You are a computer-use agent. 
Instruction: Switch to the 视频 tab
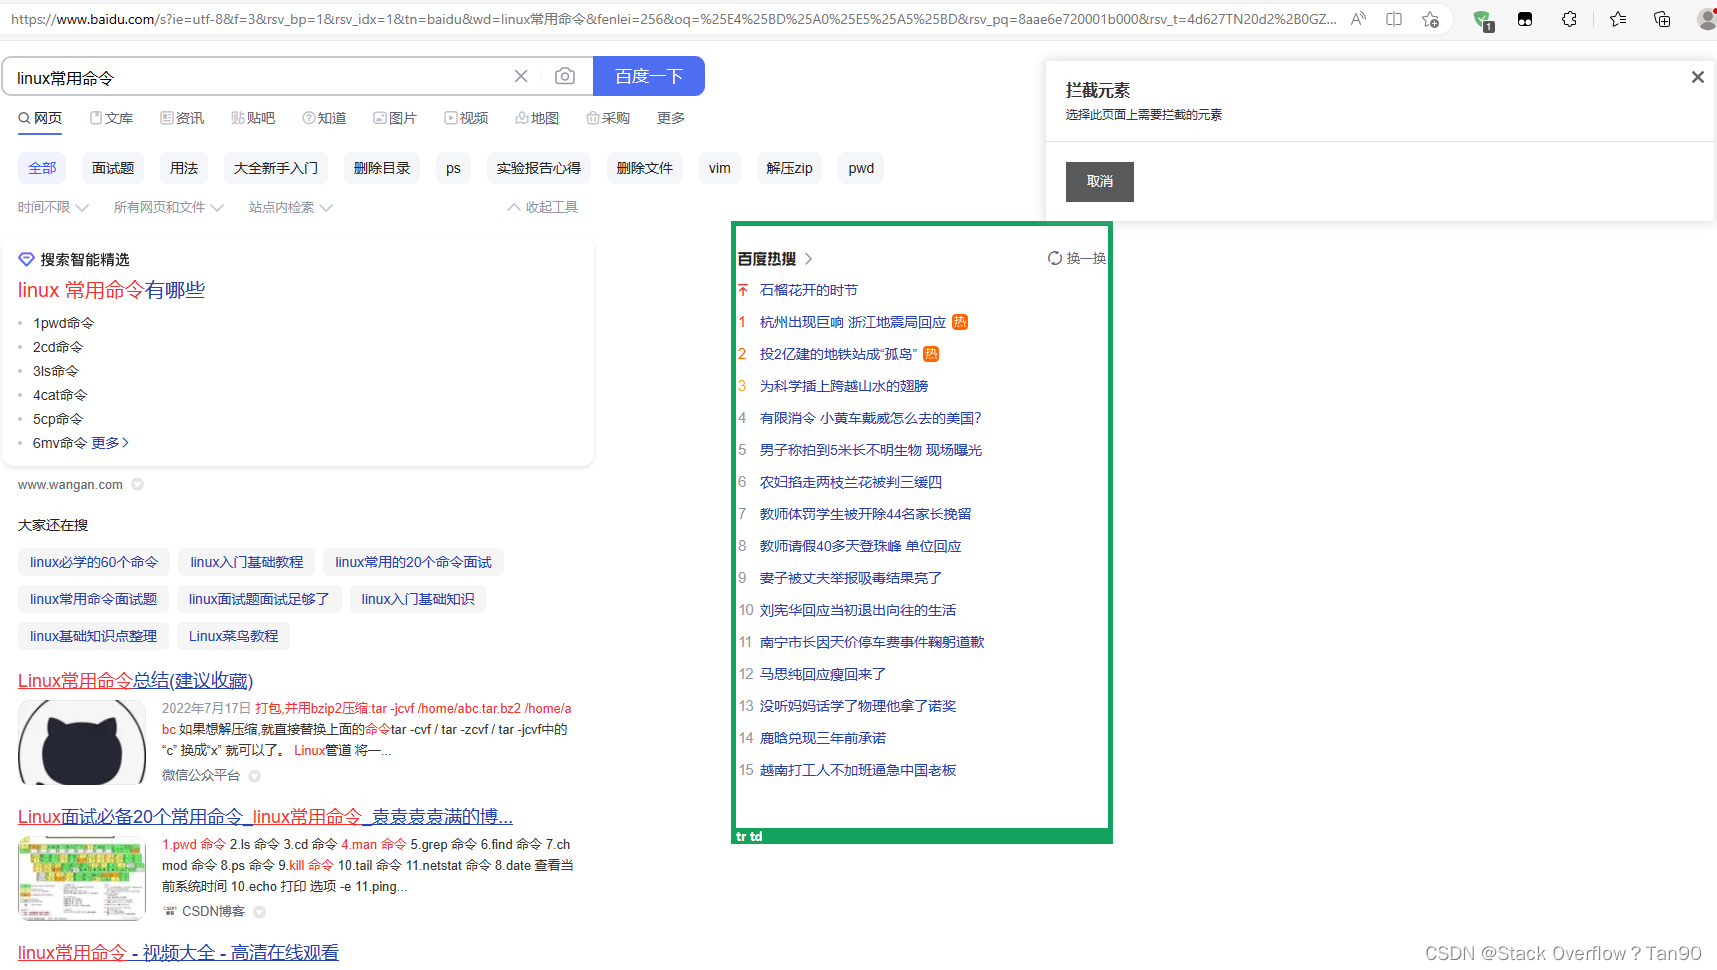pyautogui.click(x=466, y=118)
